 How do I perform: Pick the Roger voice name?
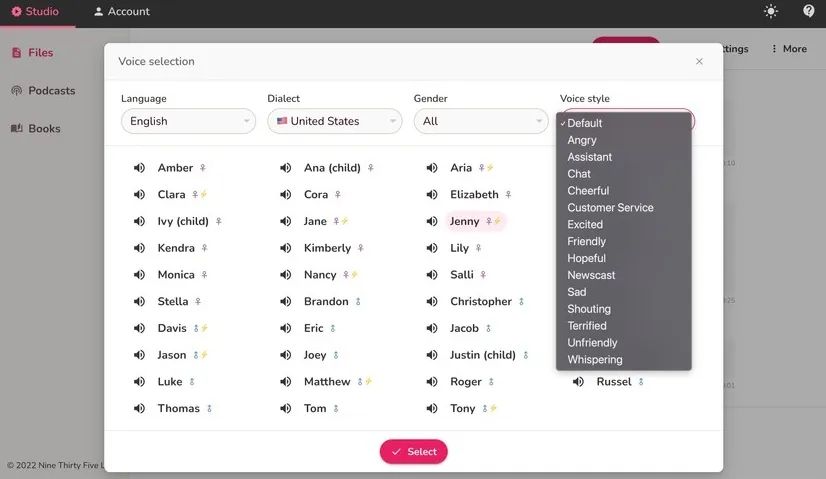[466, 382]
